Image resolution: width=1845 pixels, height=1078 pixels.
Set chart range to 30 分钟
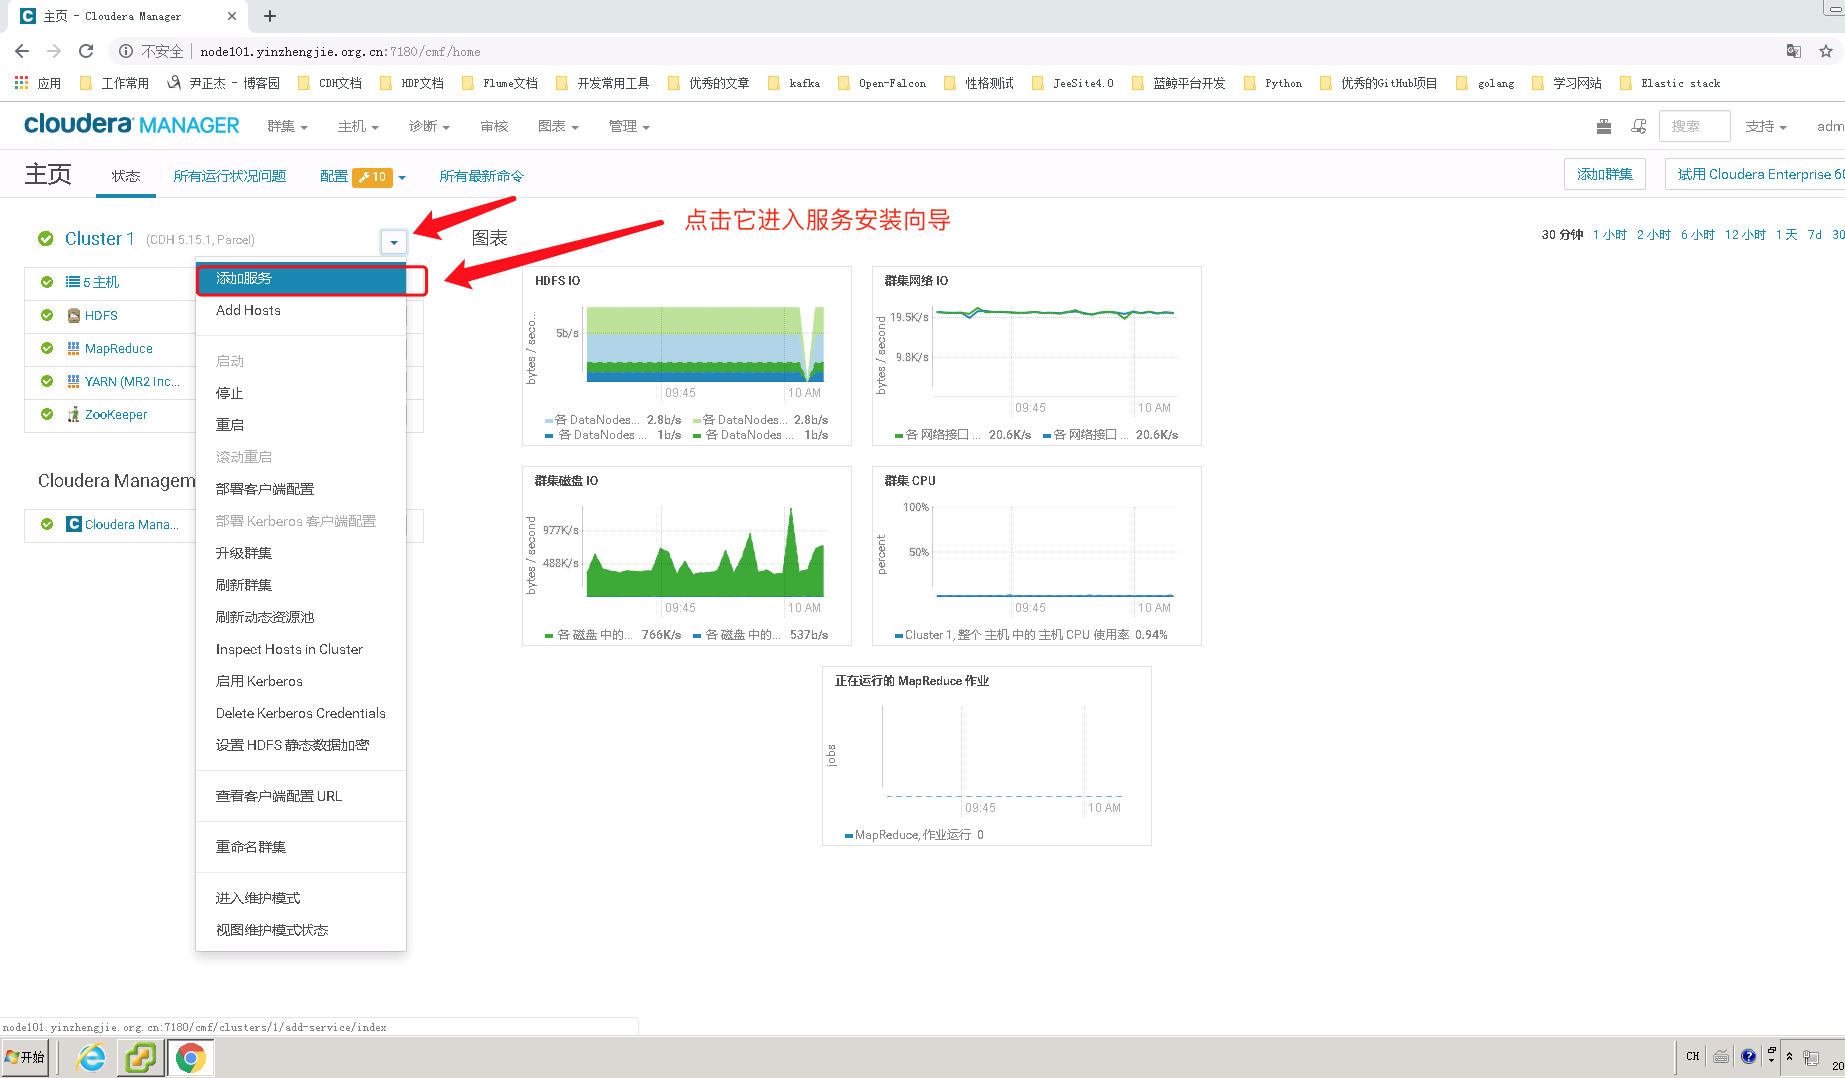tap(1561, 234)
